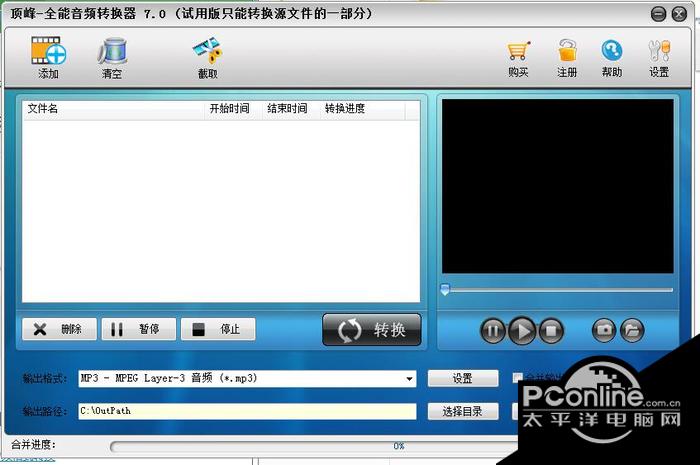The width and height of the screenshot is (700, 465).
Task: Click the 合并进度 progress bar
Action: [315, 446]
